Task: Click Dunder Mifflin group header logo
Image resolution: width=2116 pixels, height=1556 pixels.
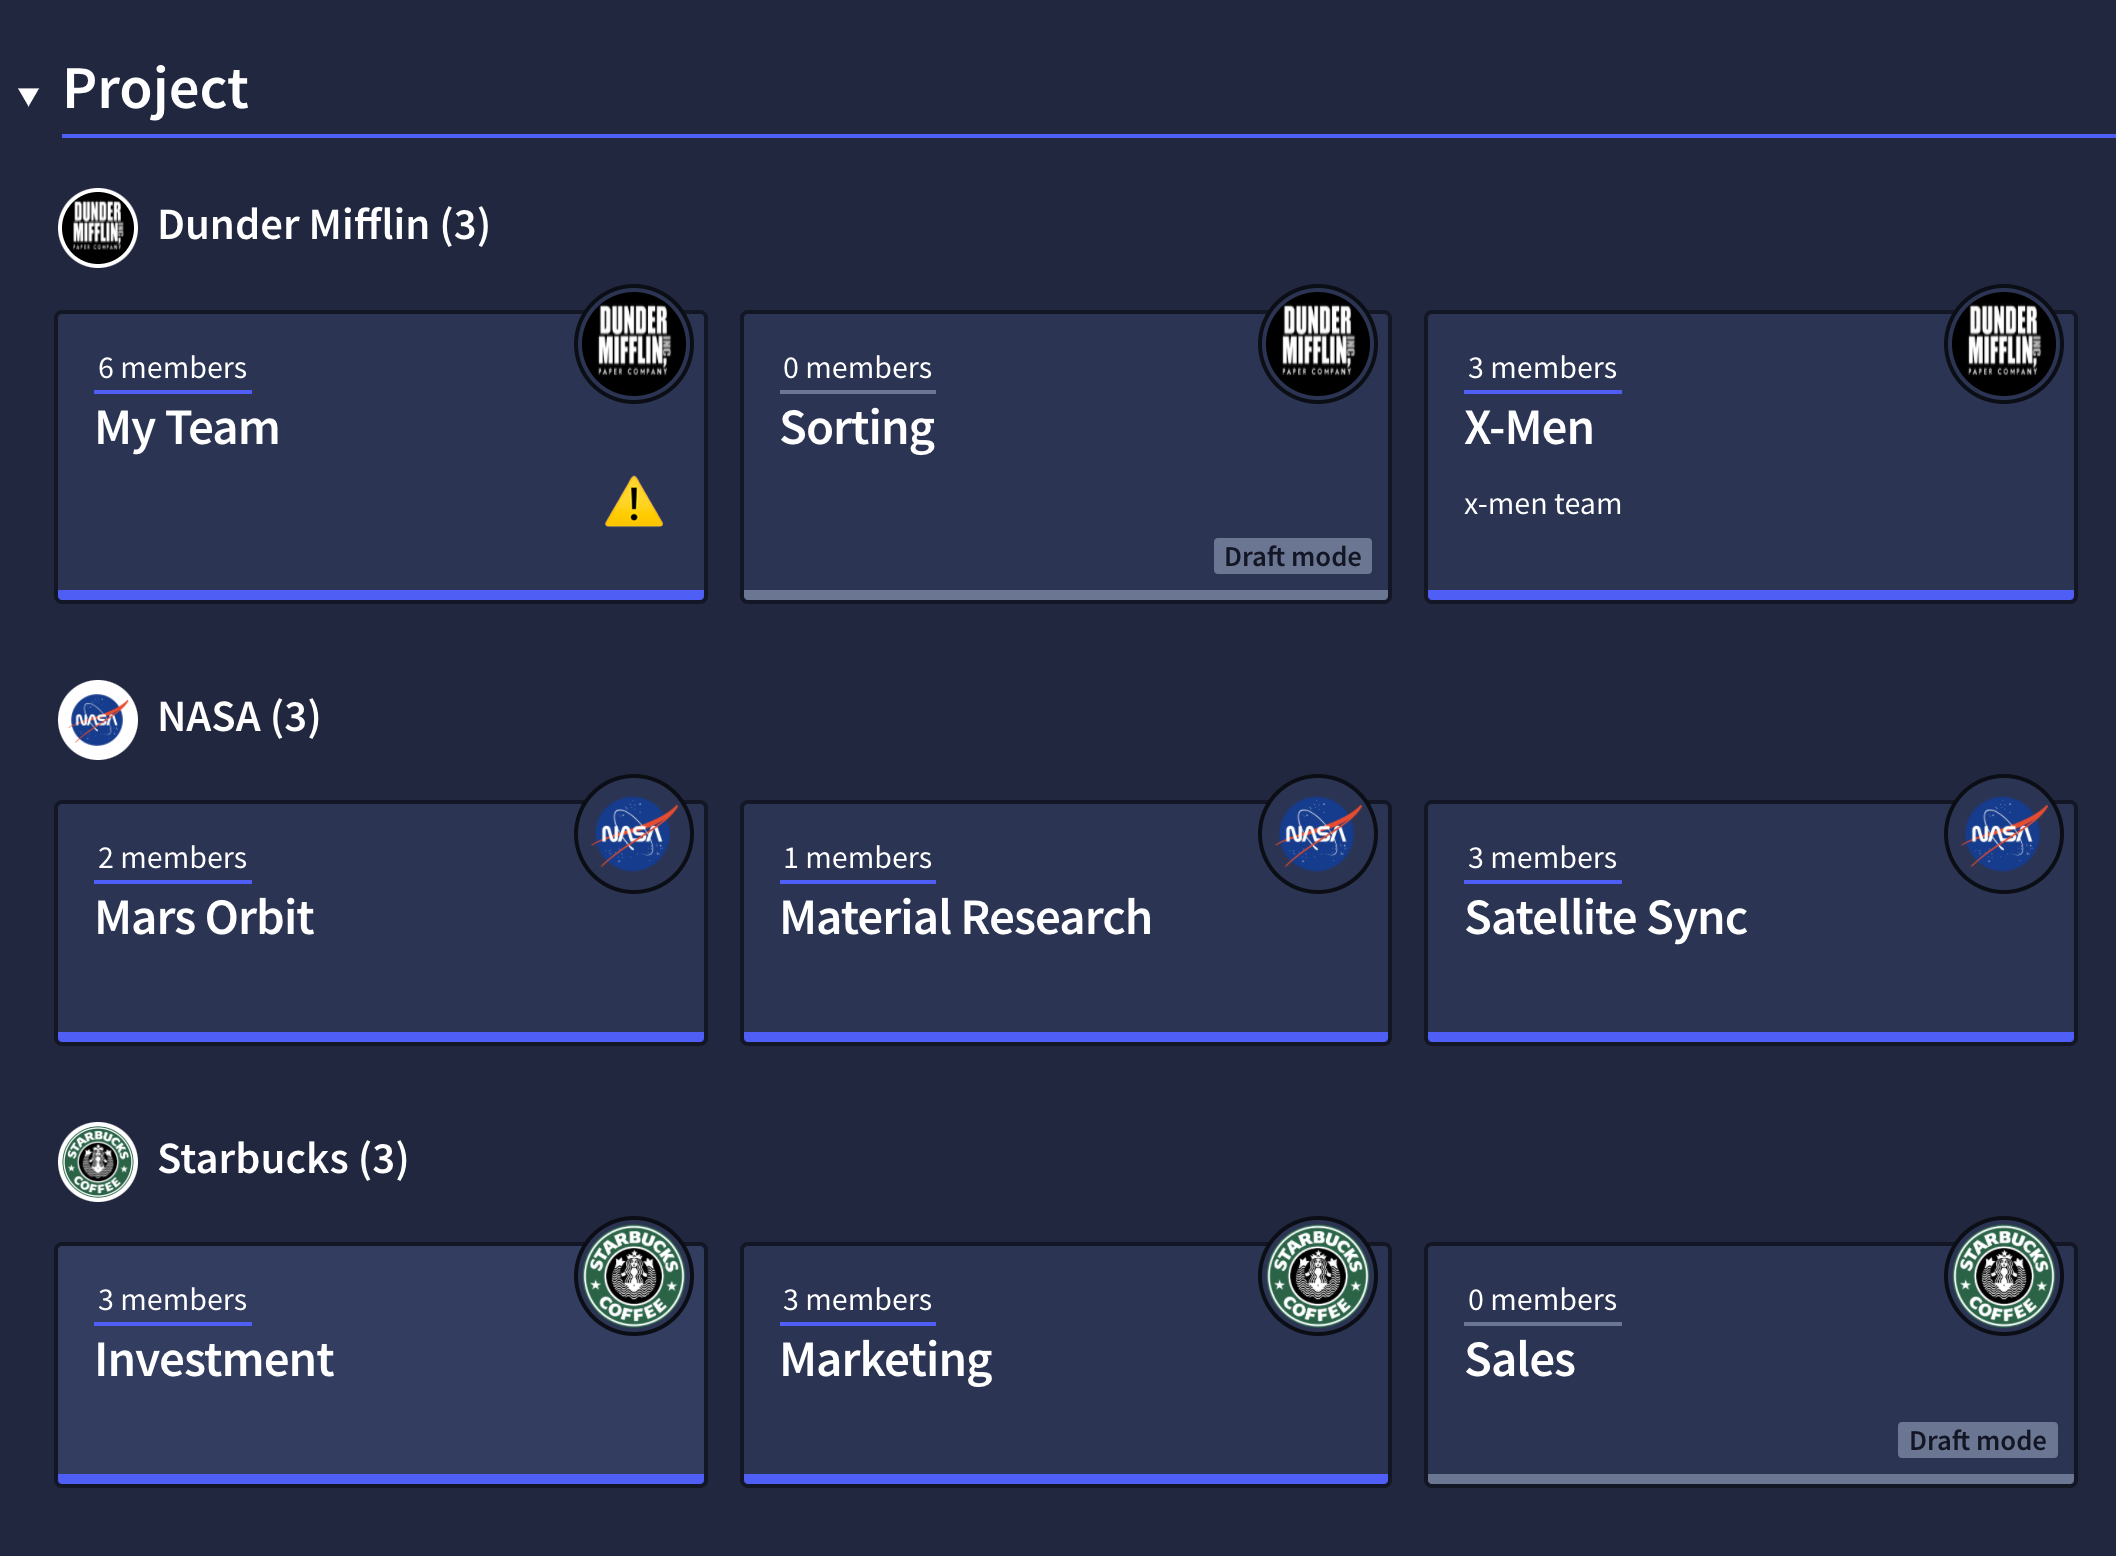Action: pyautogui.click(x=98, y=227)
